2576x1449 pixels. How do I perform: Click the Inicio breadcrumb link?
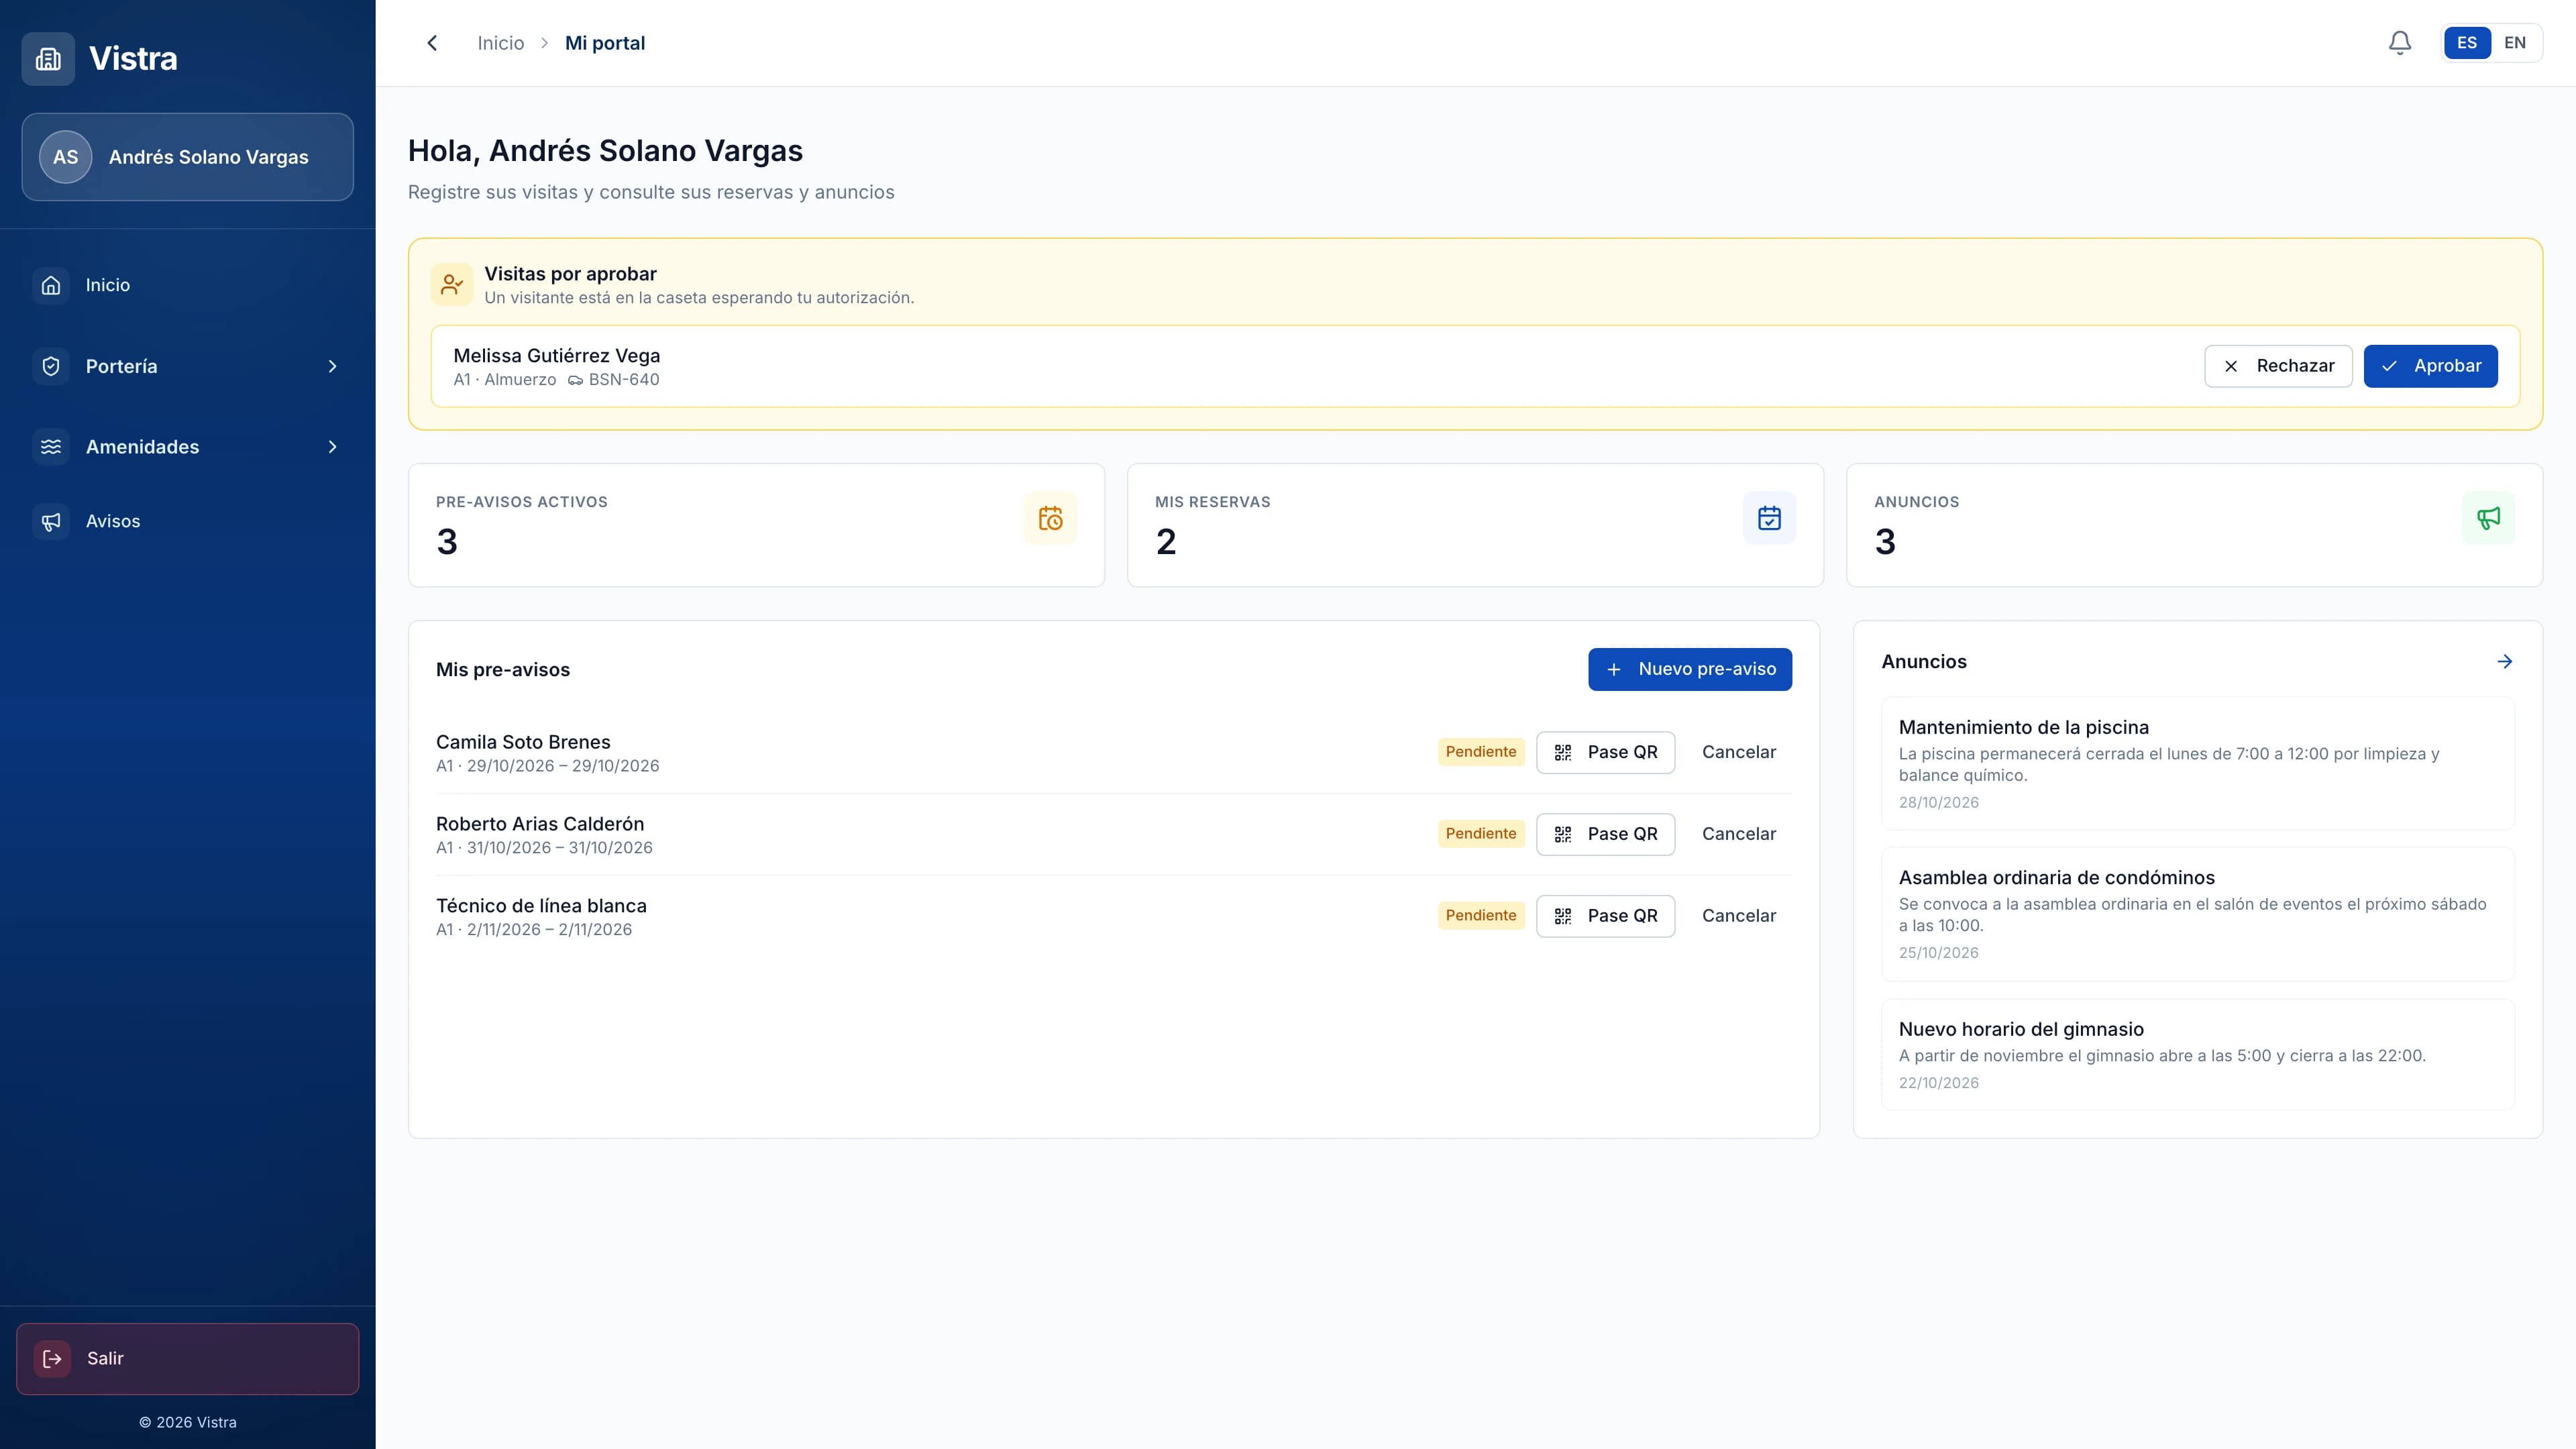[x=500, y=43]
